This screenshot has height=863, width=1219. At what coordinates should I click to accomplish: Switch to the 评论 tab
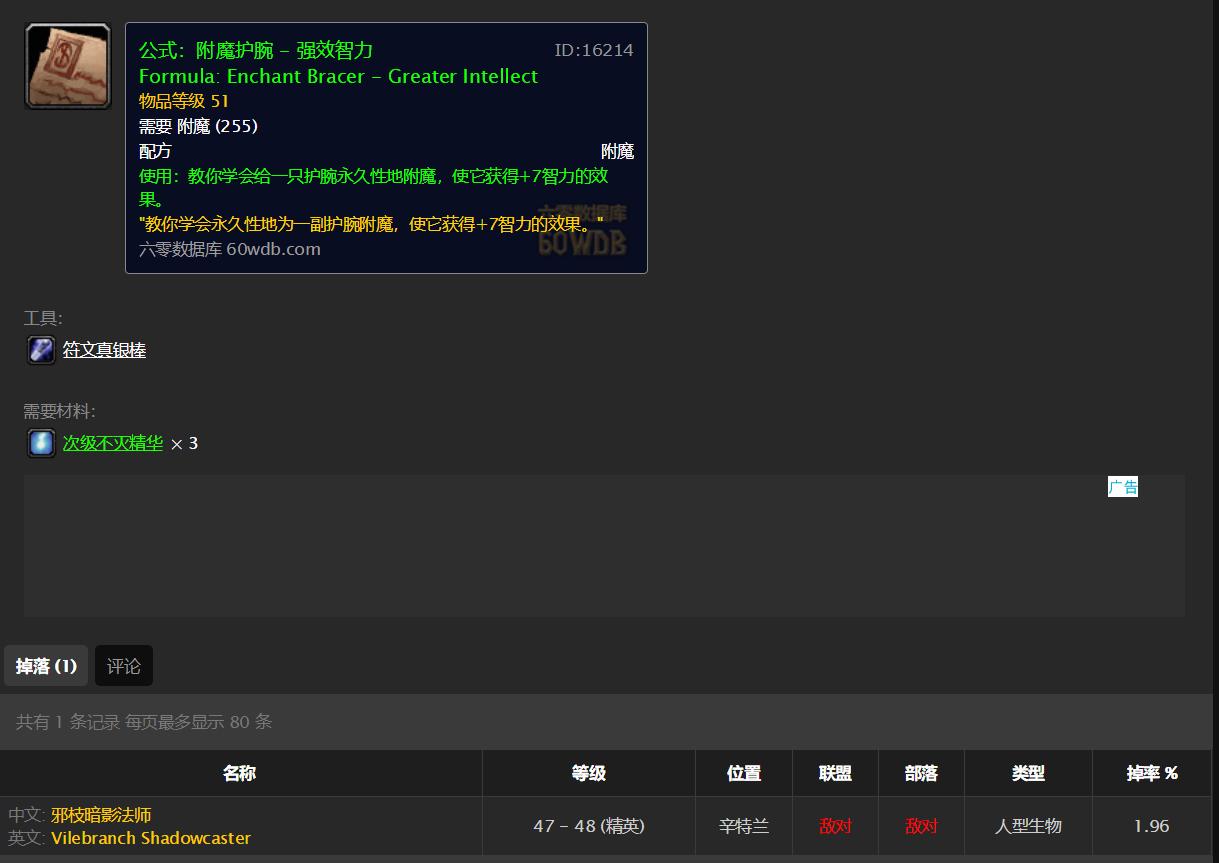pyautogui.click(x=124, y=666)
